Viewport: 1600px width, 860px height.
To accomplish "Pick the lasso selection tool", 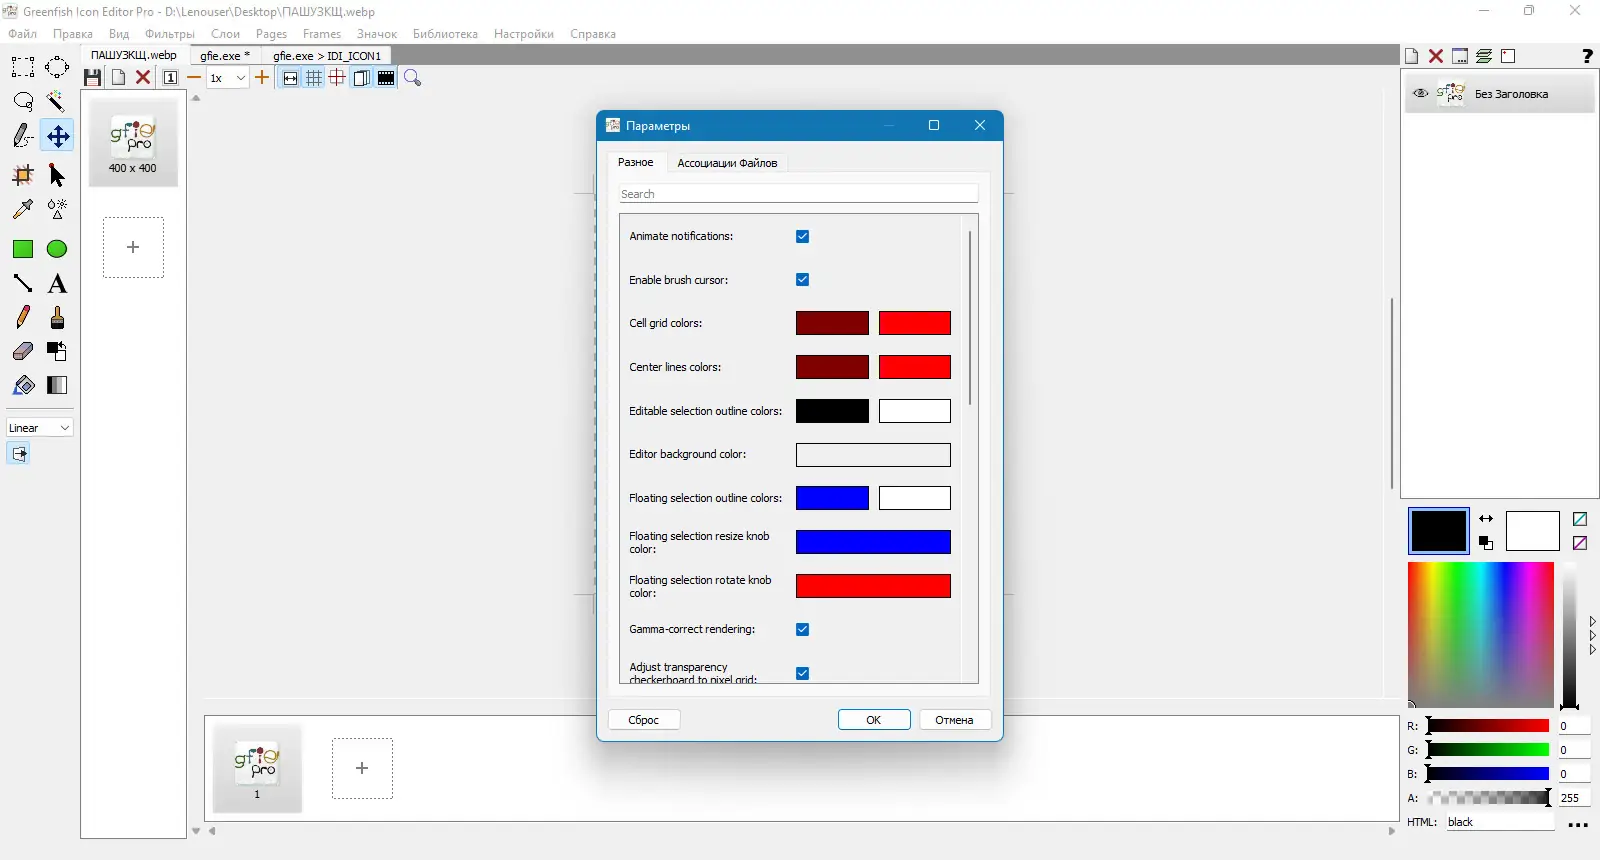I will 23,102.
